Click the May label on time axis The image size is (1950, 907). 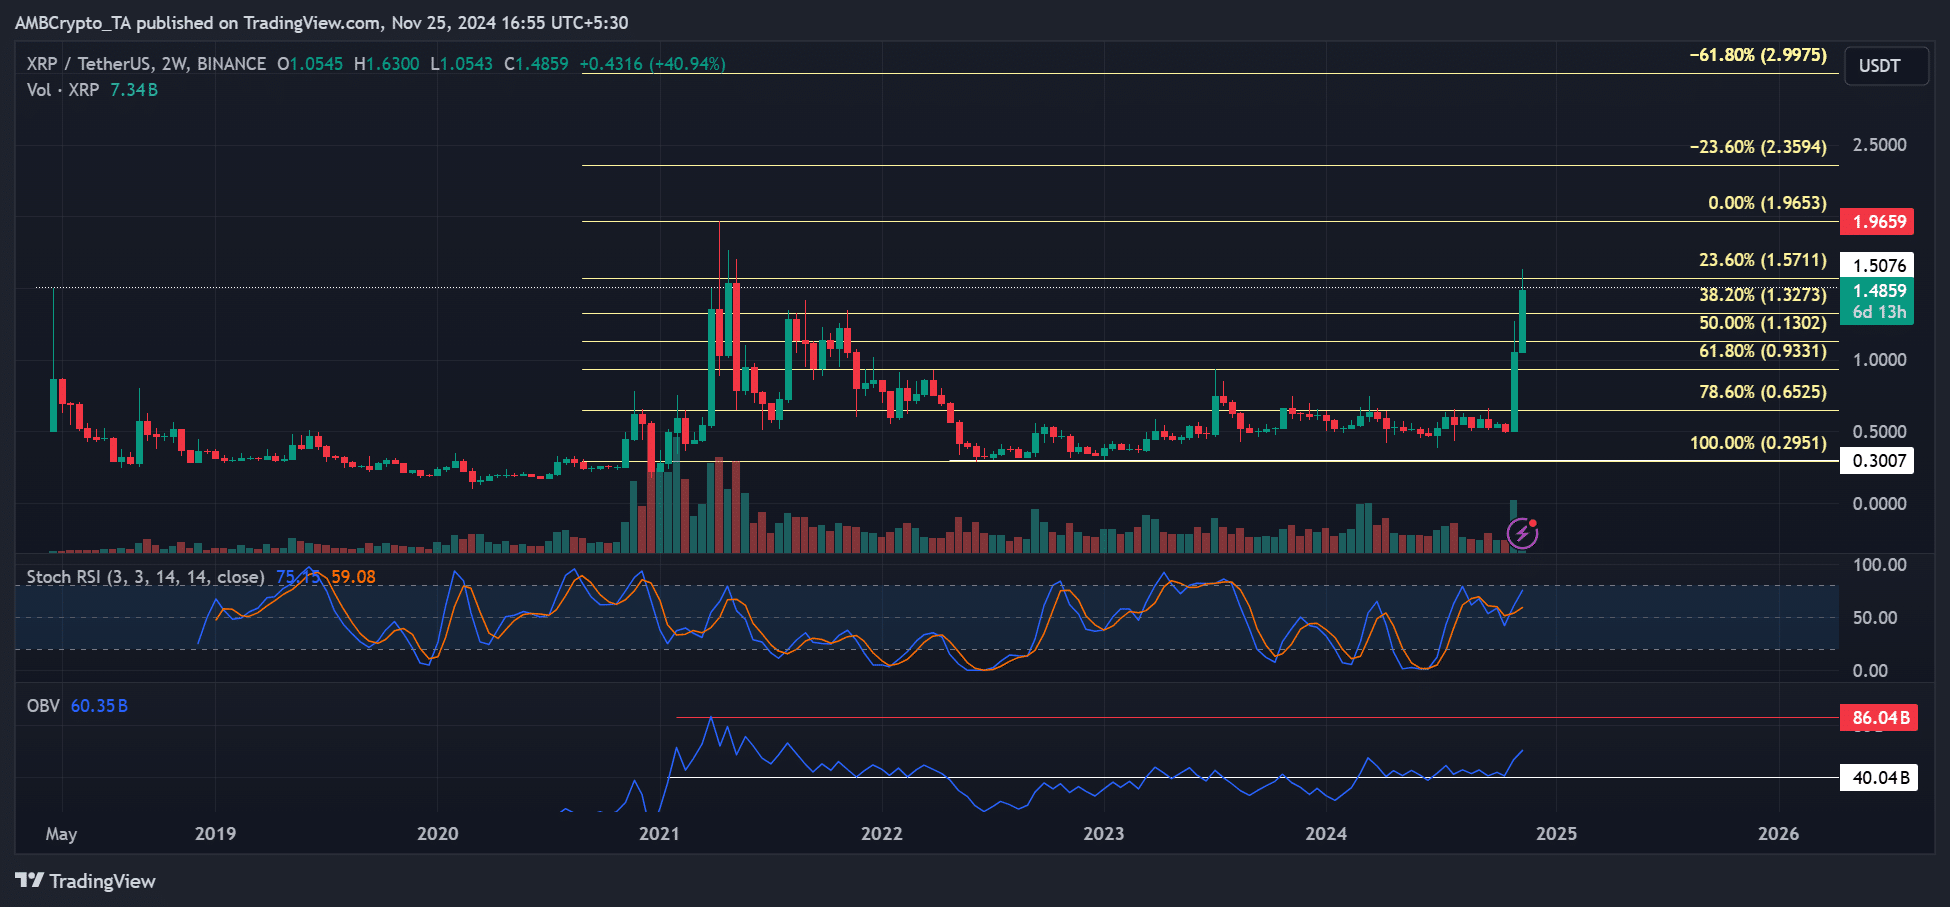pos(61,834)
